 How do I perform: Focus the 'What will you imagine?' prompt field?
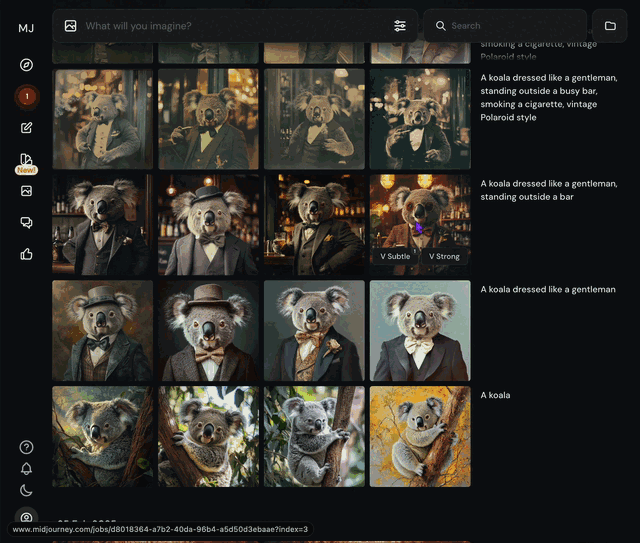pyautogui.click(x=235, y=26)
